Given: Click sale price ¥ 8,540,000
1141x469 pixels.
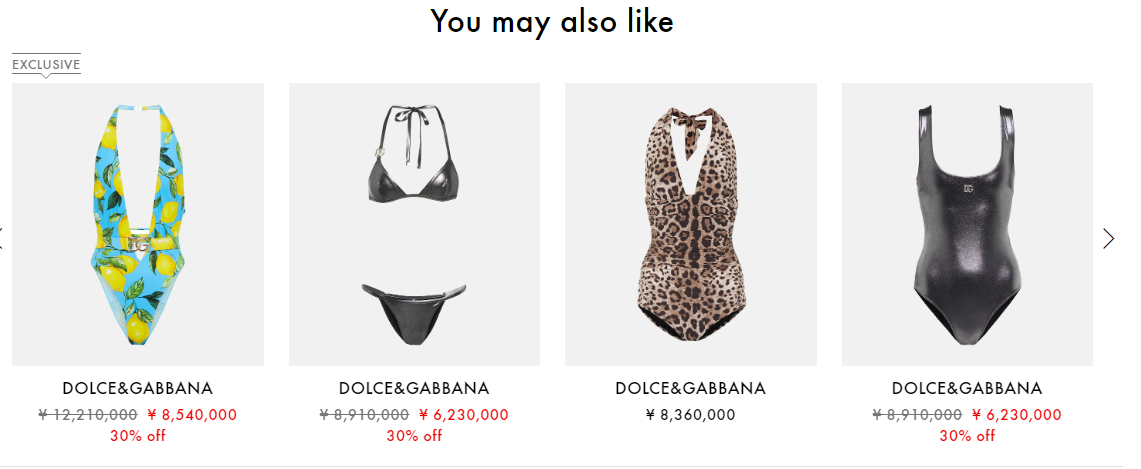Looking at the screenshot, I should [192, 415].
